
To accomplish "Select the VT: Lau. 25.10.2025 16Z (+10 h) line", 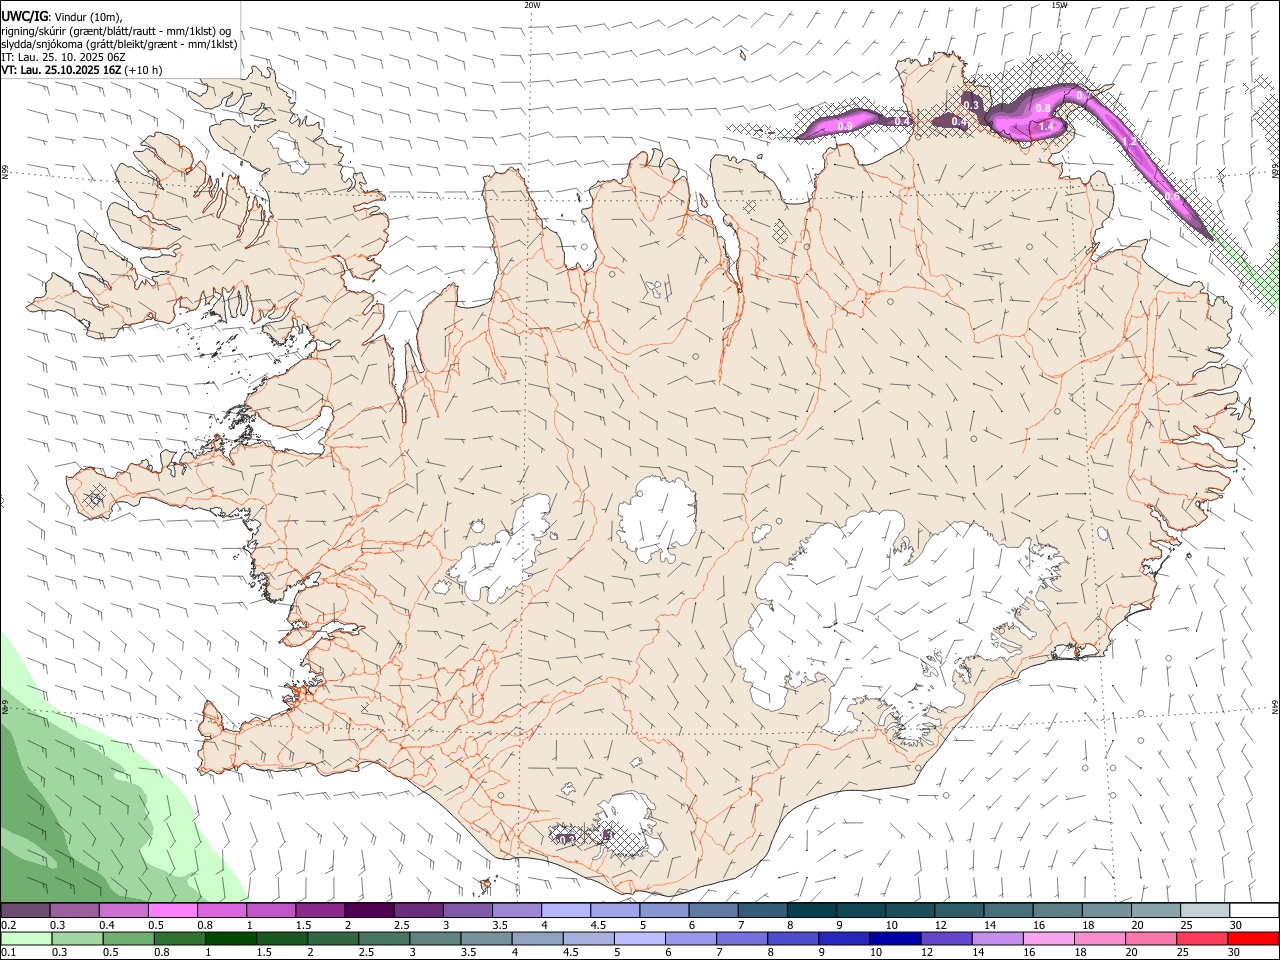I will tap(82, 70).
